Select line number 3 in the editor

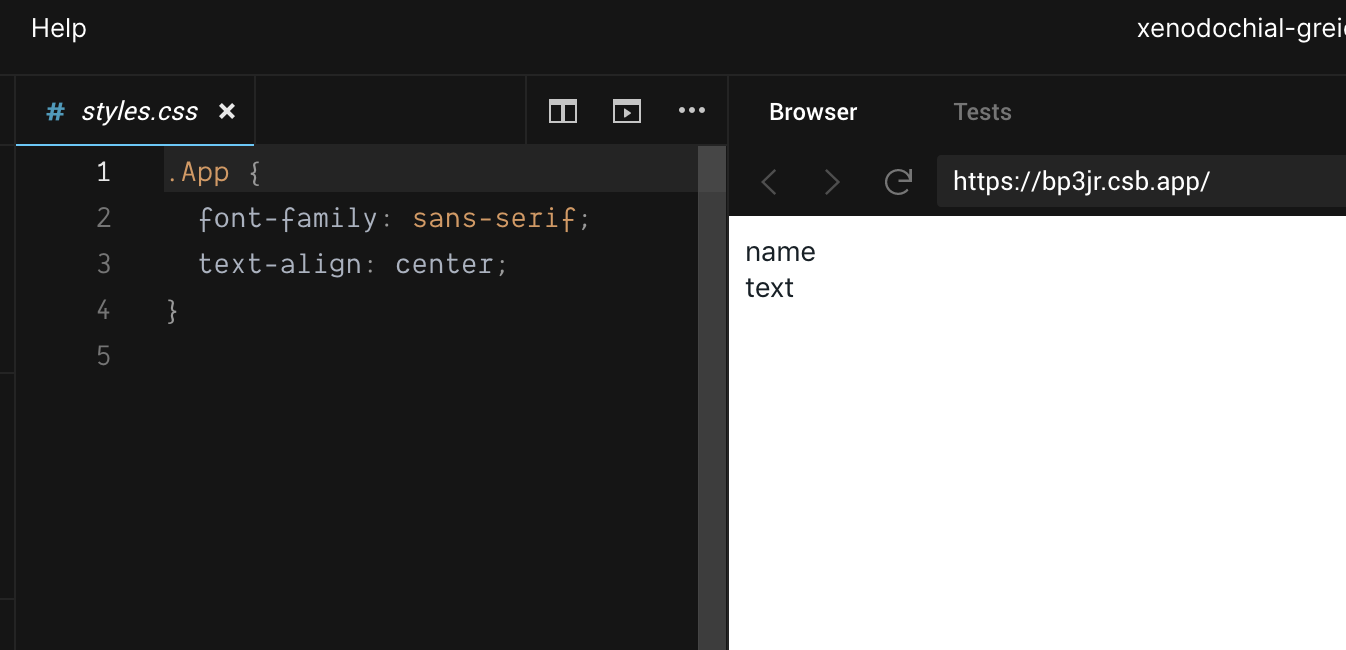coord(103,263)
